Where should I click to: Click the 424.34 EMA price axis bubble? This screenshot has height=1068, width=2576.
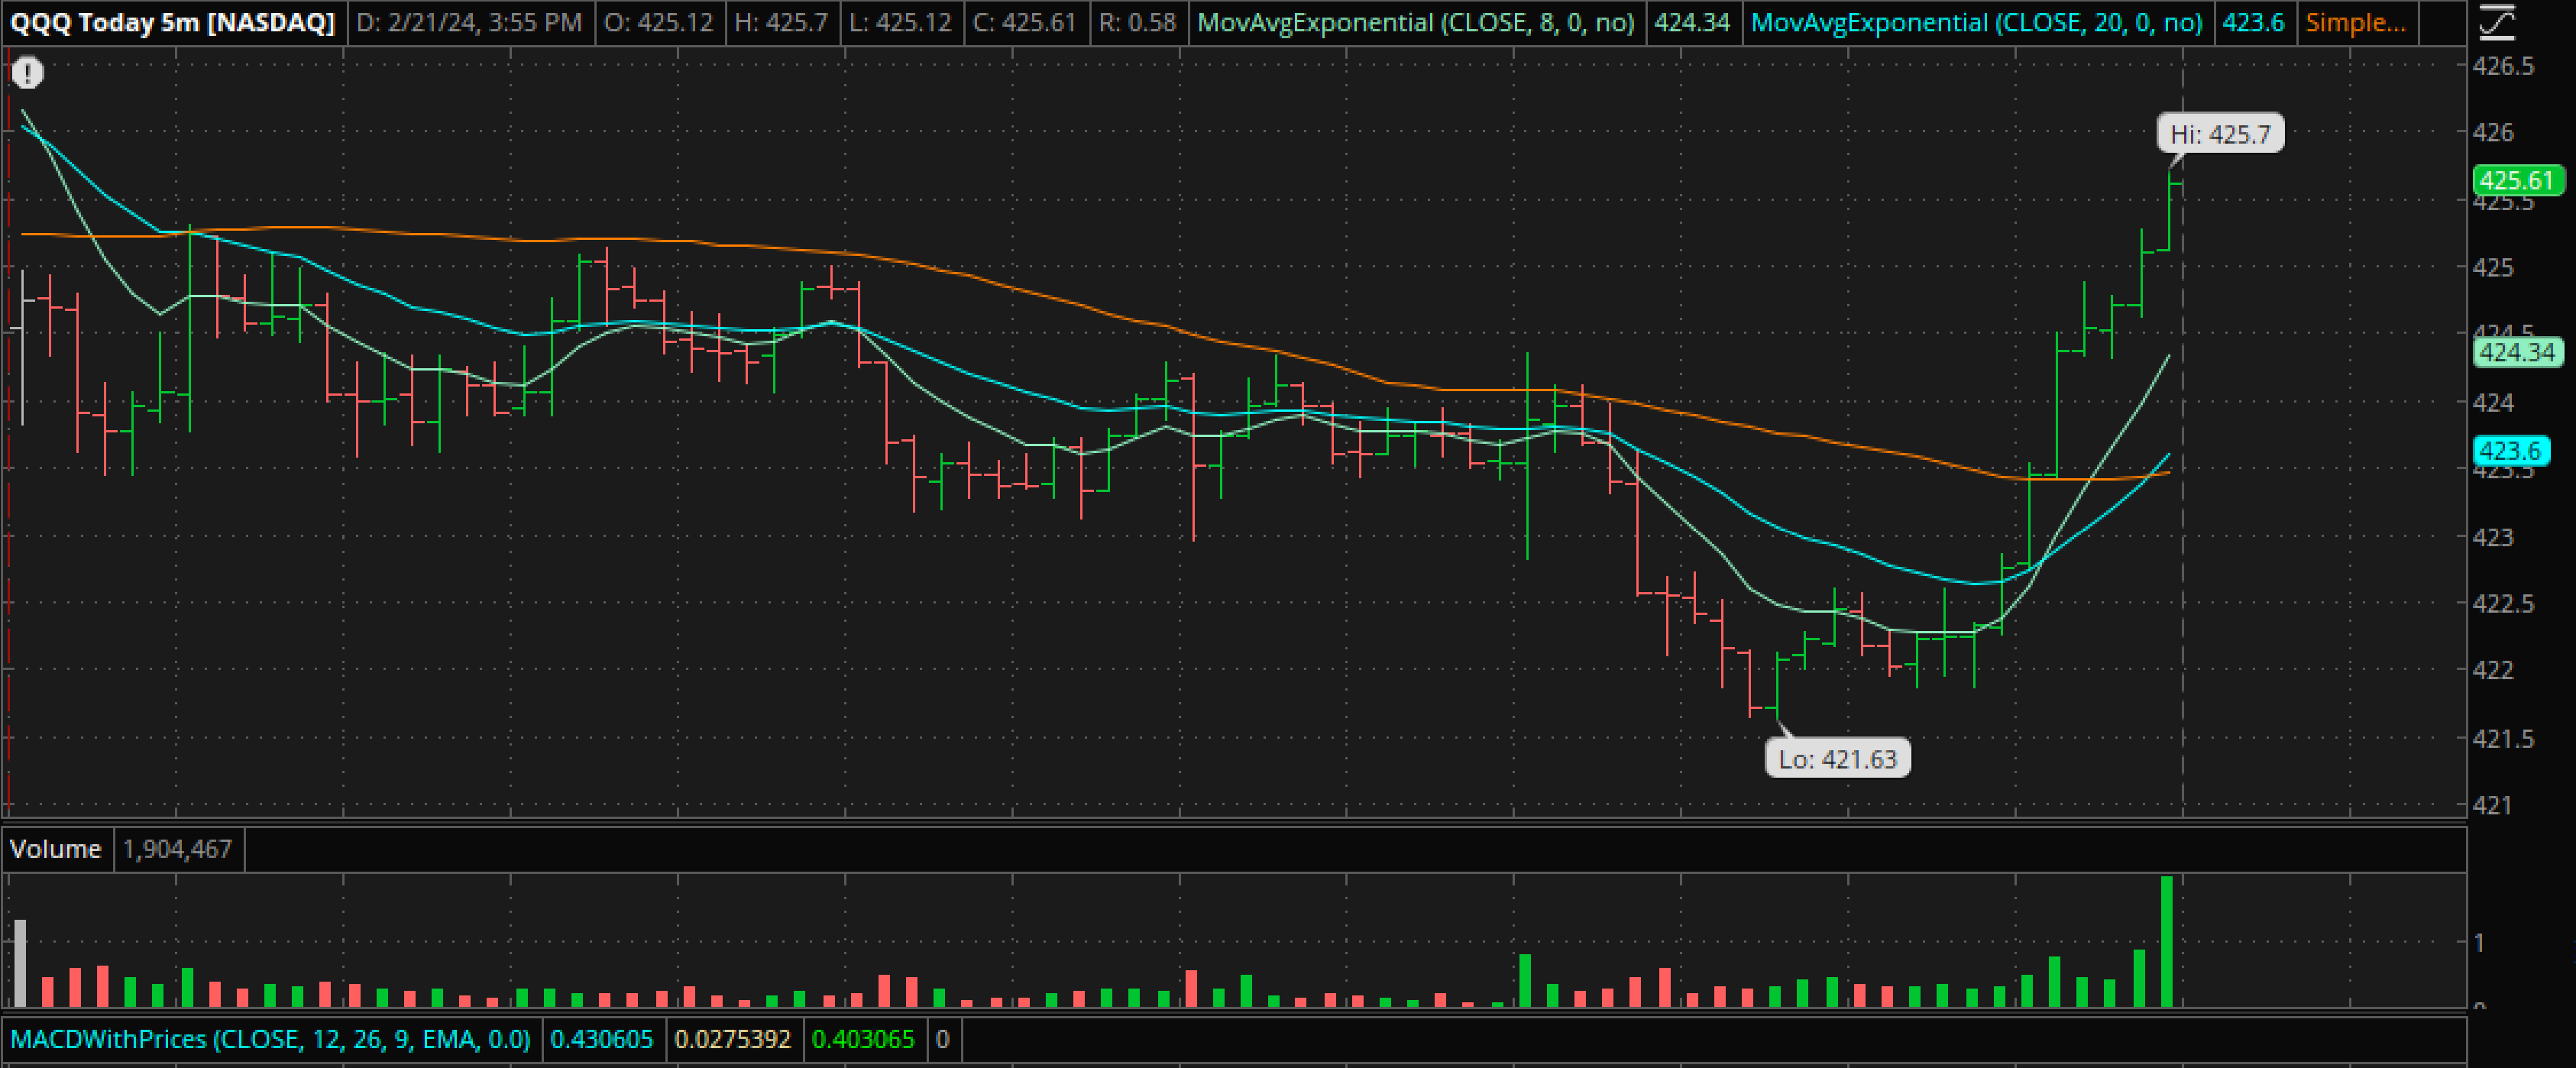(2517, 353)
